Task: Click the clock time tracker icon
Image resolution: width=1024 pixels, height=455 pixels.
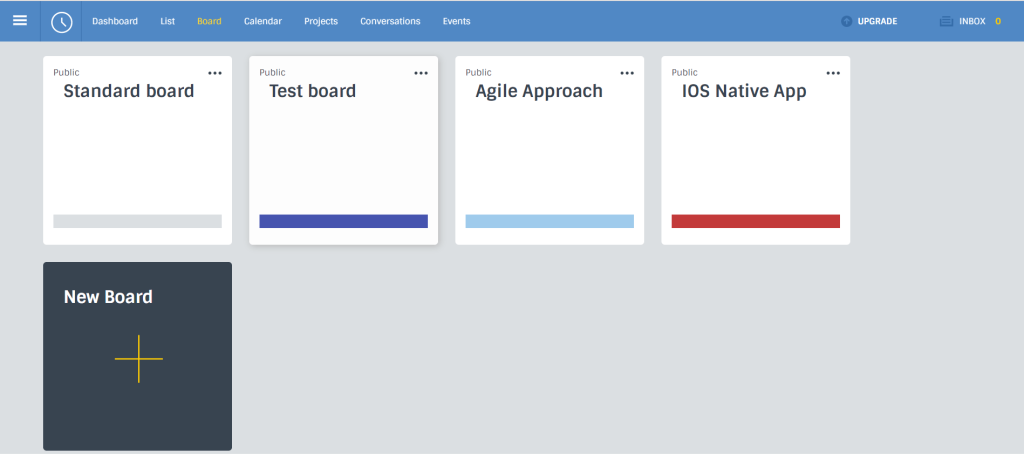Action: [x=61, y=22]
